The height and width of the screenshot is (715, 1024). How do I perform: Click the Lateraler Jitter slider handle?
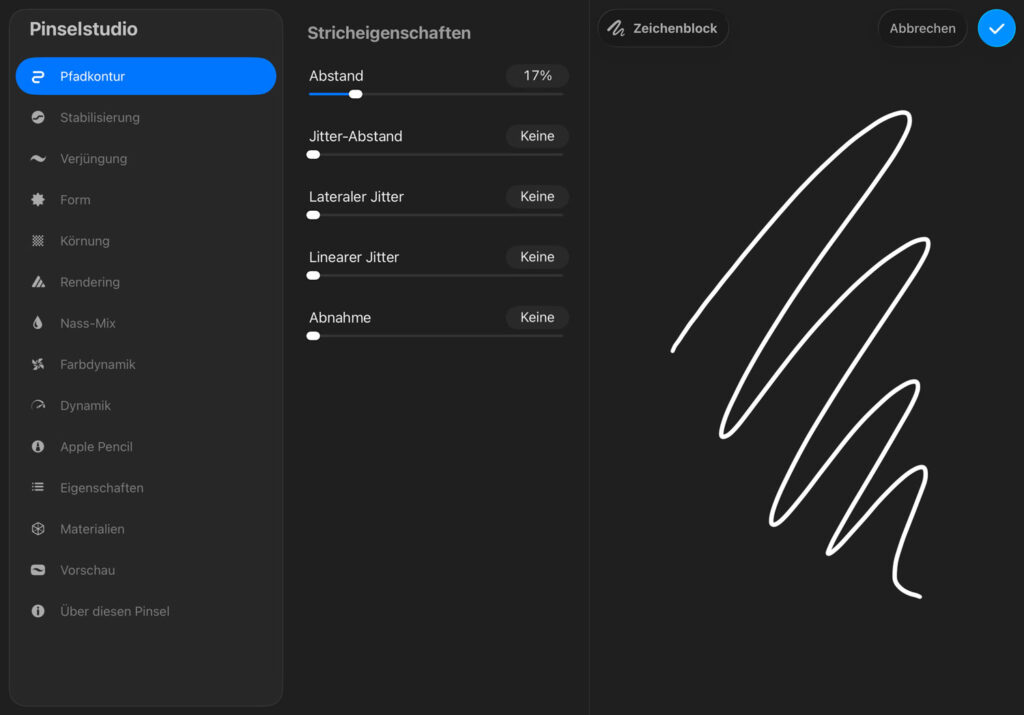pyautogui.click(x=313, y=215)
